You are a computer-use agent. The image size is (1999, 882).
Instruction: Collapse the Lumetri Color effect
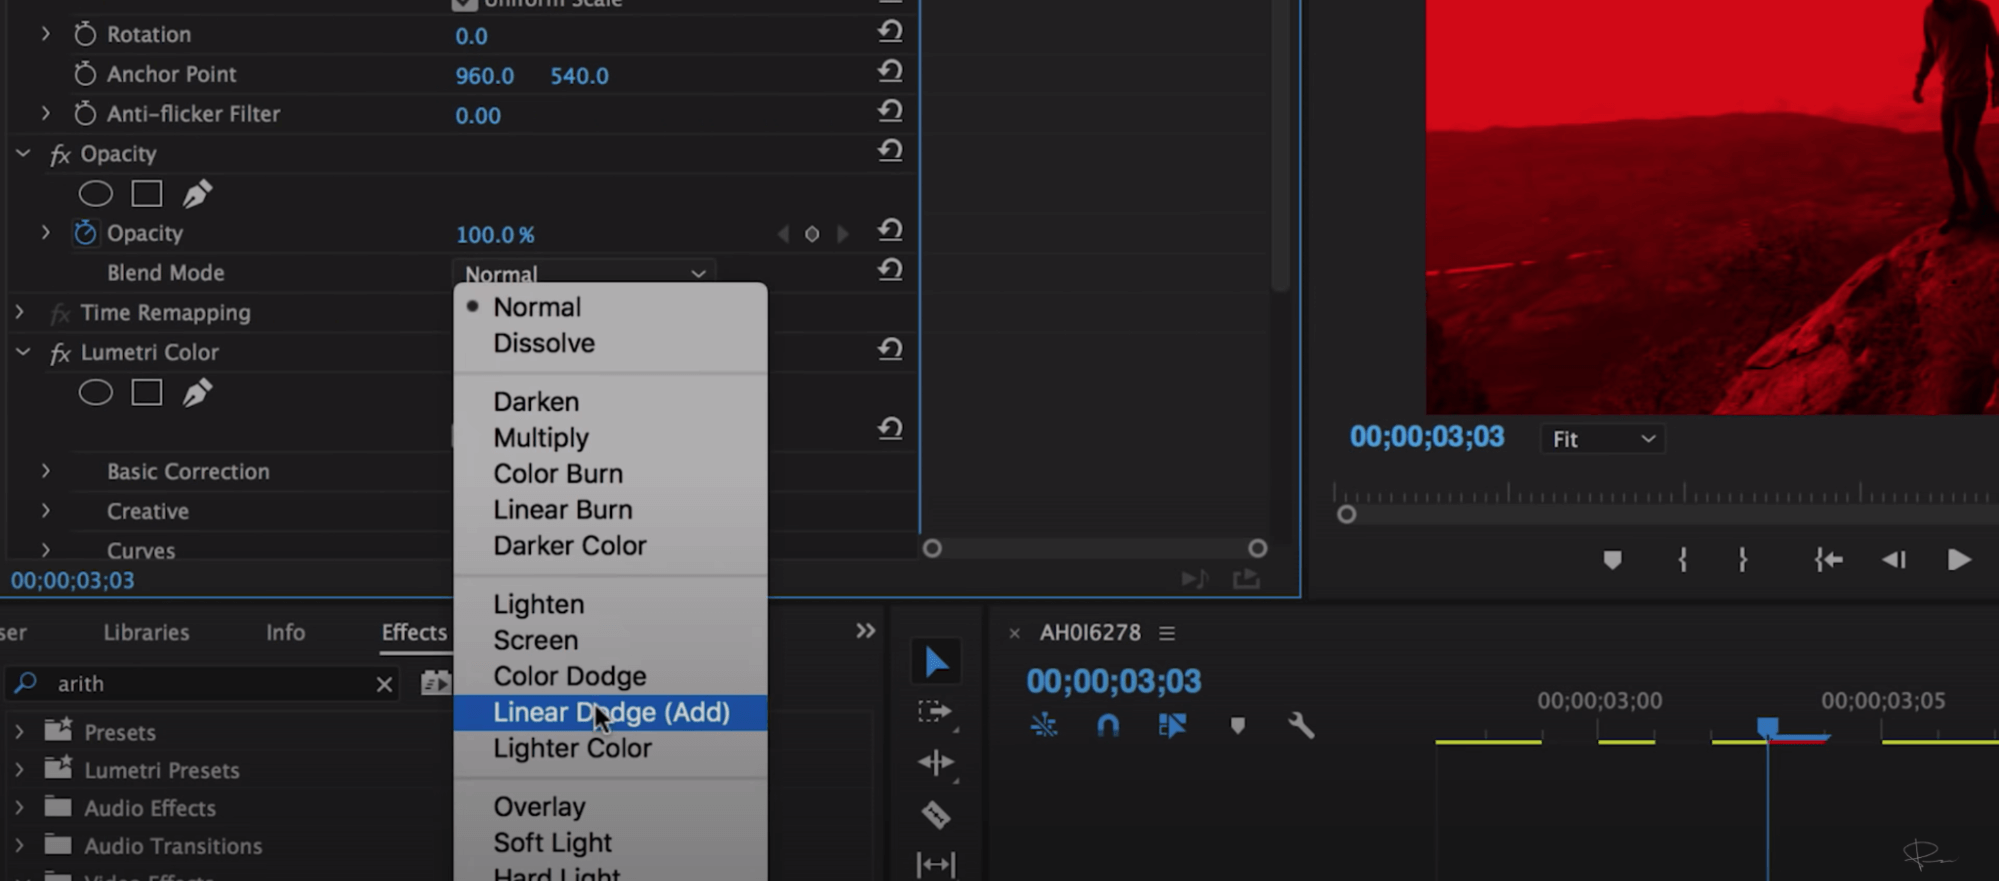[x=22, y=353]
